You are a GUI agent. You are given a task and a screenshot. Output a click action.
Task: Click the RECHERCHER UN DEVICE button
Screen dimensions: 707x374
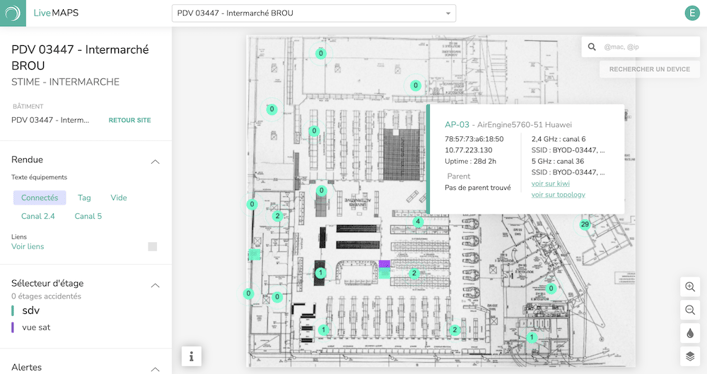[649, 69]
